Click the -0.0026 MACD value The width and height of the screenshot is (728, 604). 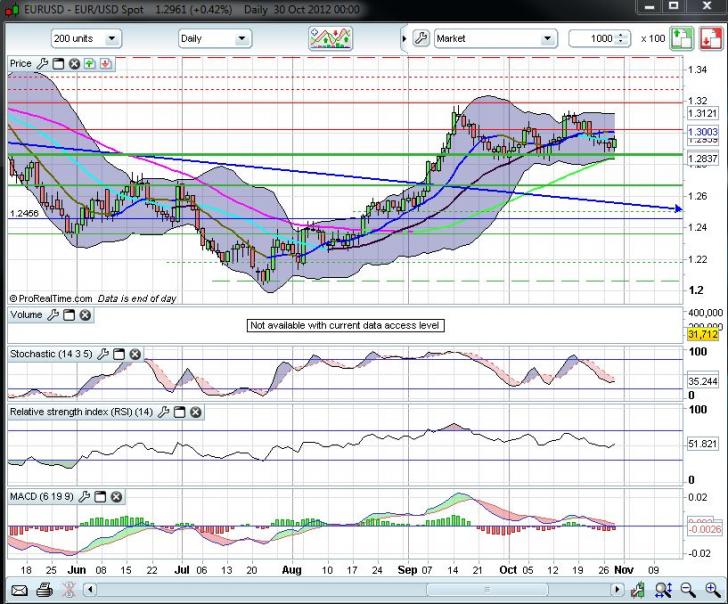(704, 529)
